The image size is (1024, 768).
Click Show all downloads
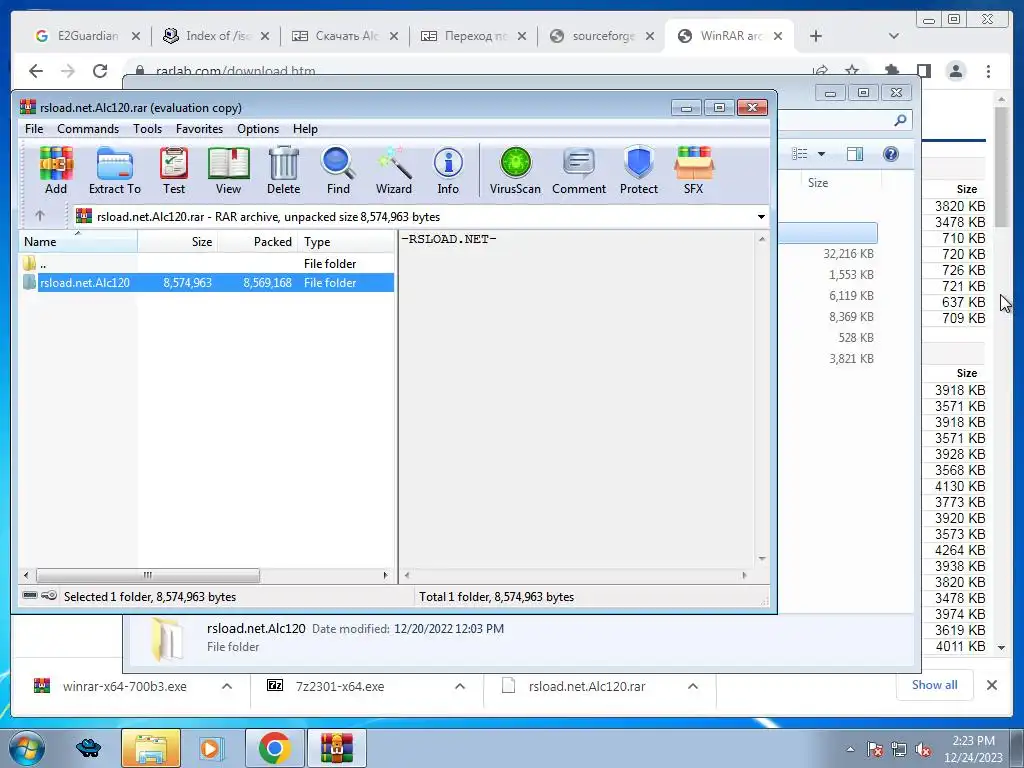(x=935, y=684)
